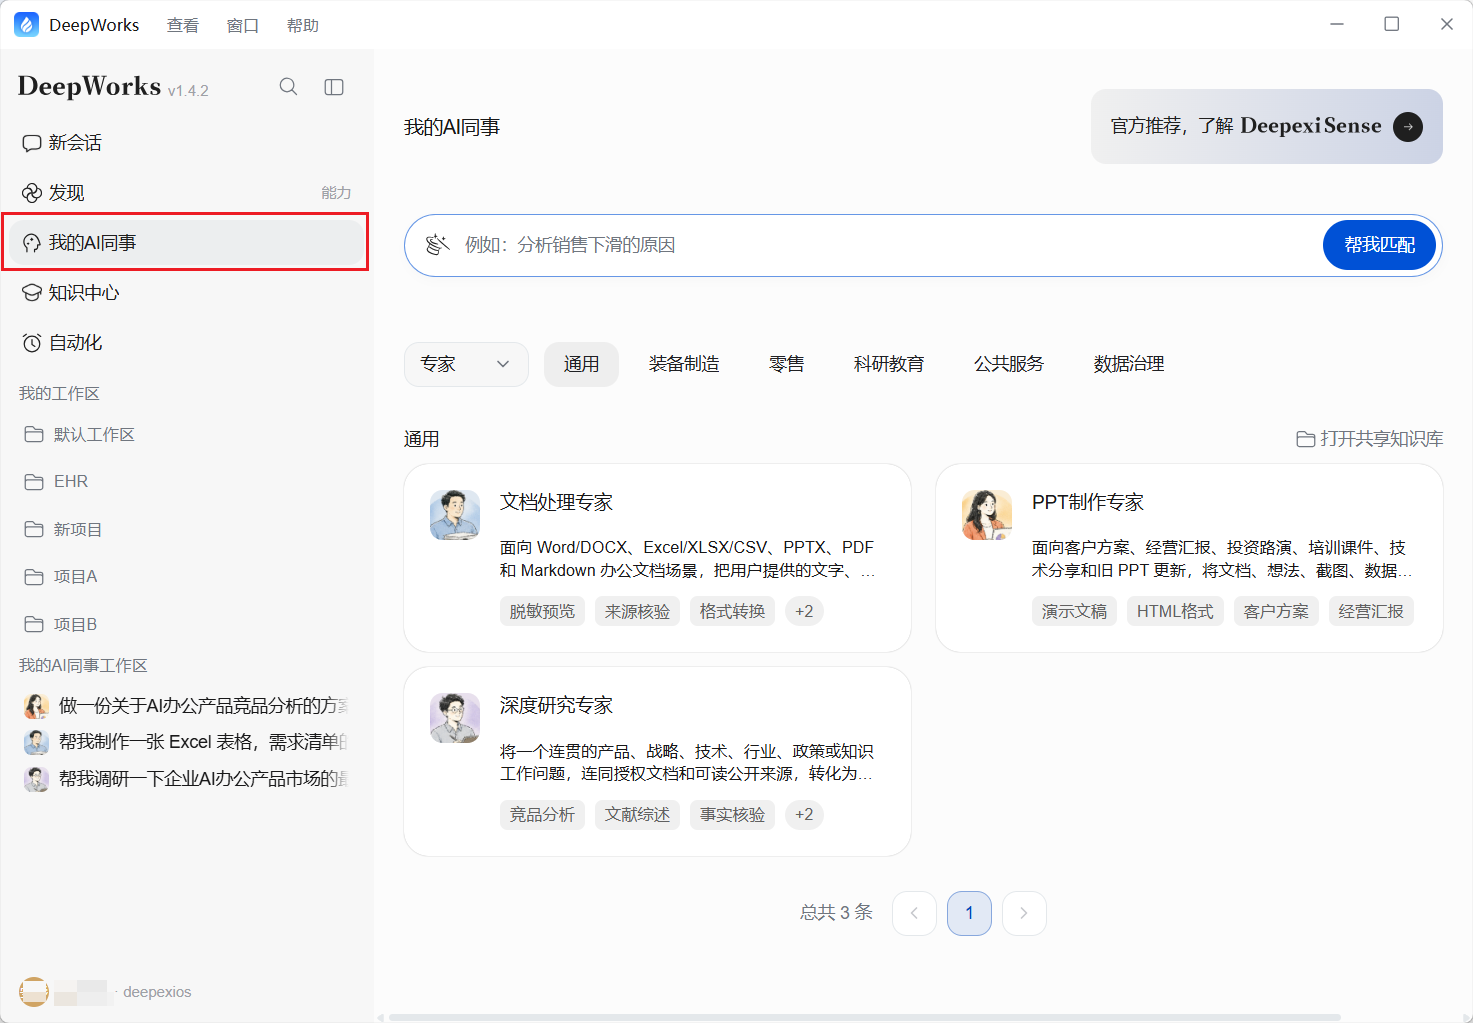Expand +2 tags on 文档处理专家 card
The width and height of the screenshot is (1473, 1023).
pos(804,611)
